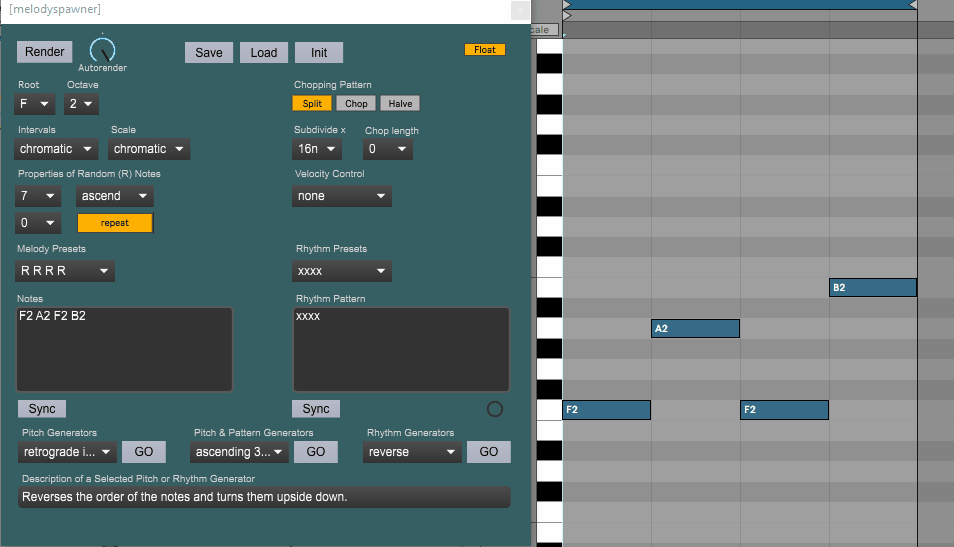Select the B2 note in piano roll
Viewport: 954px width, 547px height.
click(873, 287)
